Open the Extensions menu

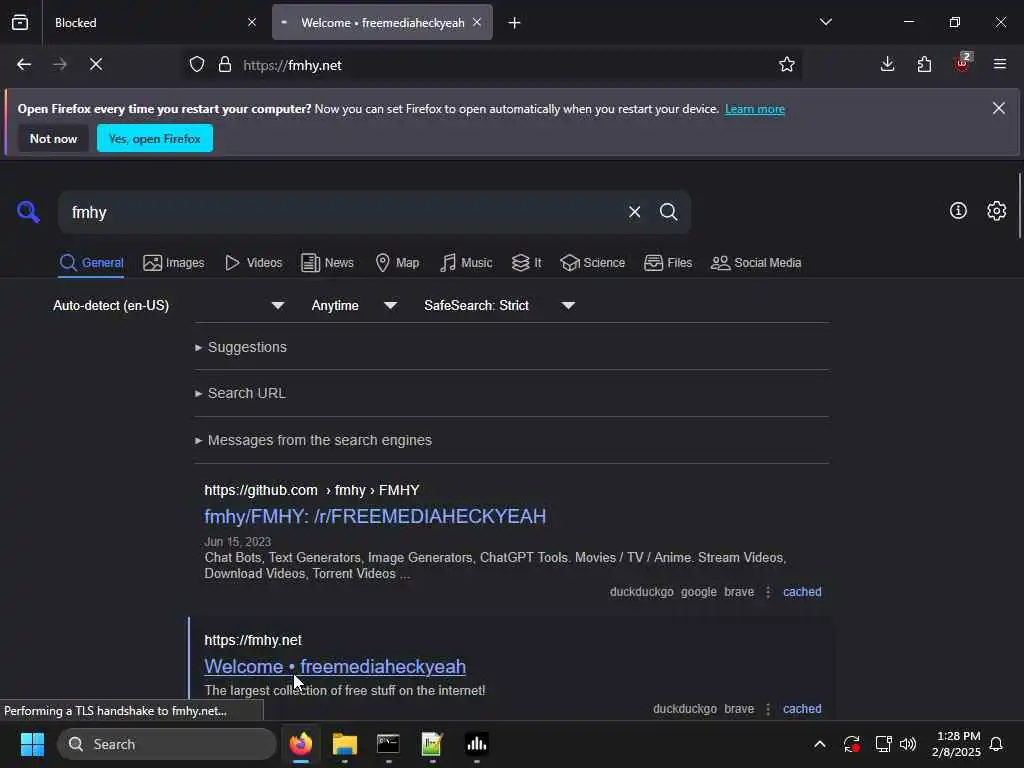tap(924, 64)
